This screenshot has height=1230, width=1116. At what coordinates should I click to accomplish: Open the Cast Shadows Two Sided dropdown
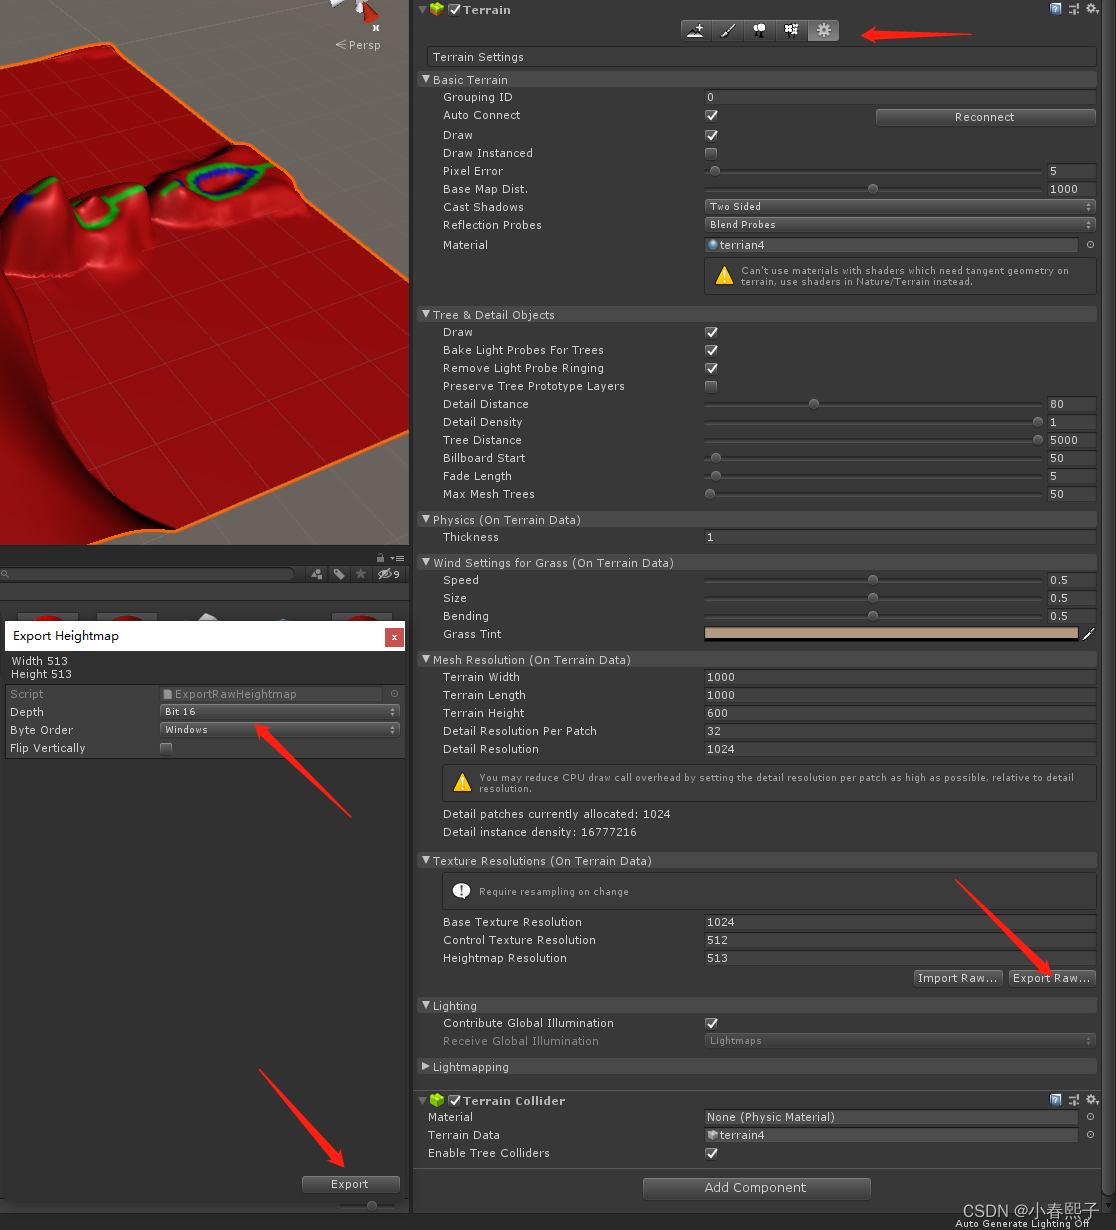point(898,206)
